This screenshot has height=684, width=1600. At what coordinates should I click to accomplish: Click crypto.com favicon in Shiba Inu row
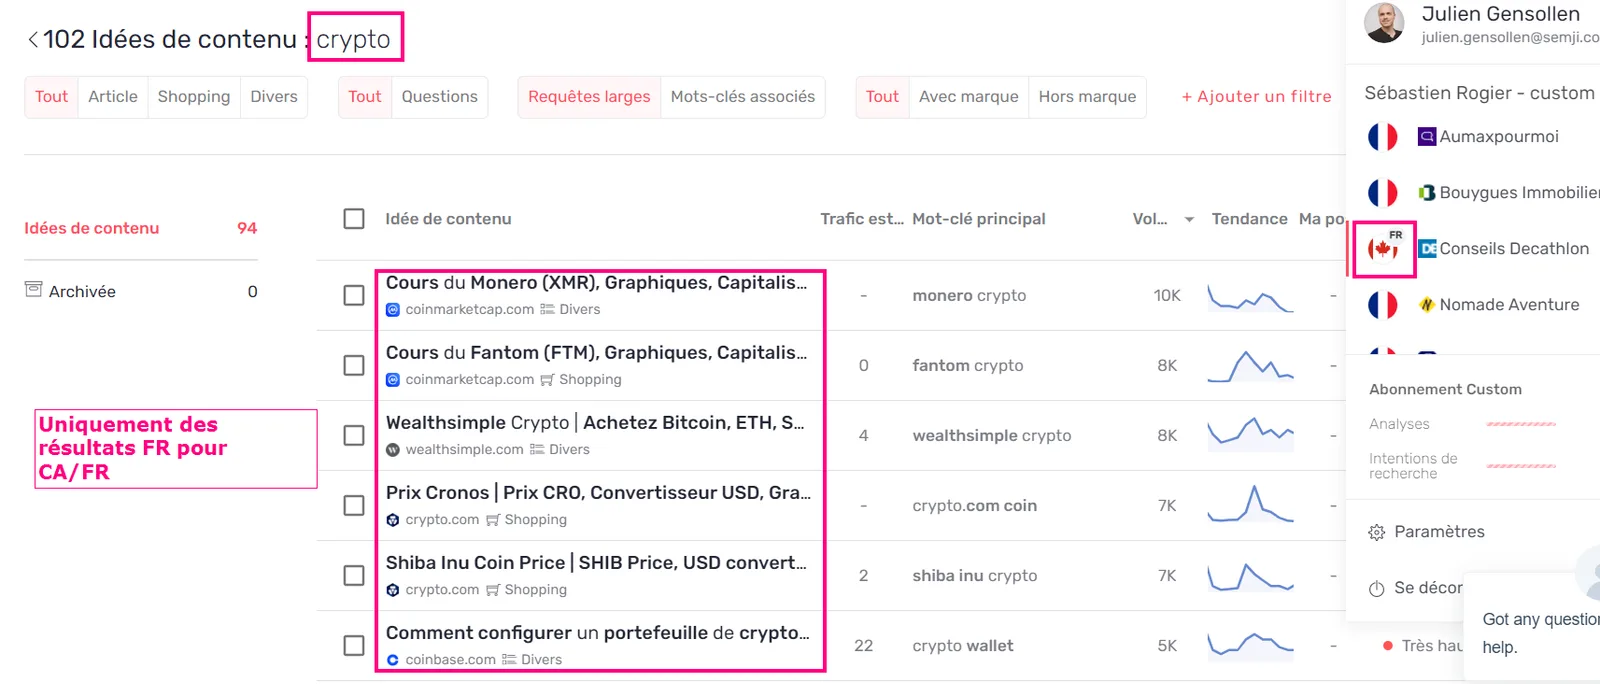(x=393, y=590)
